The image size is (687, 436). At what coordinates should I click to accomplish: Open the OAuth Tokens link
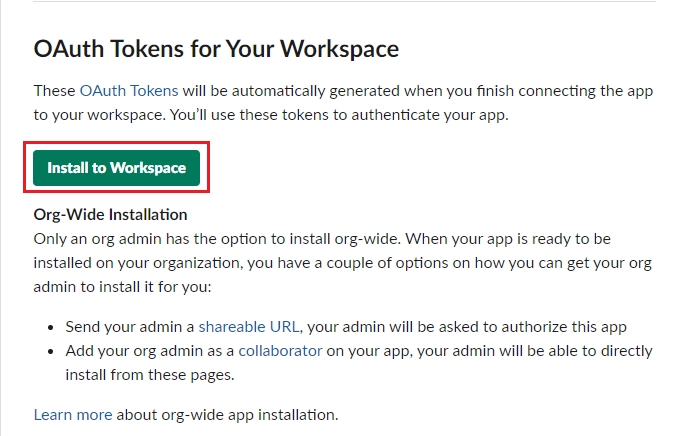(x=129, y=91)
